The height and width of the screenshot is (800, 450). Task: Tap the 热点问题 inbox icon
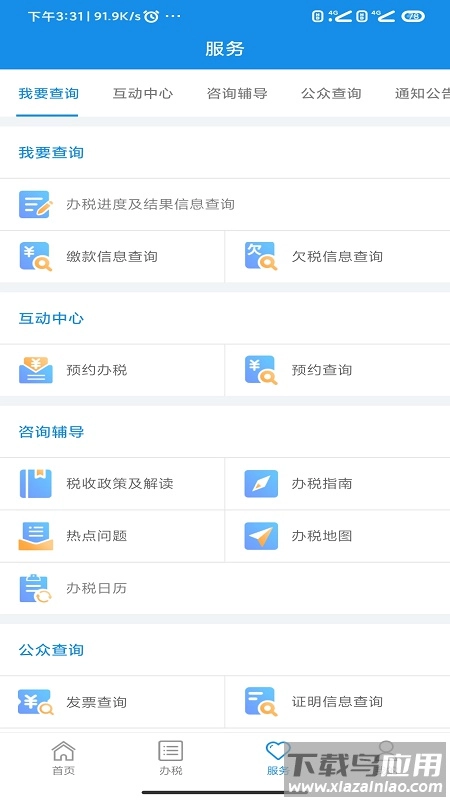click(x=36, y=536)
